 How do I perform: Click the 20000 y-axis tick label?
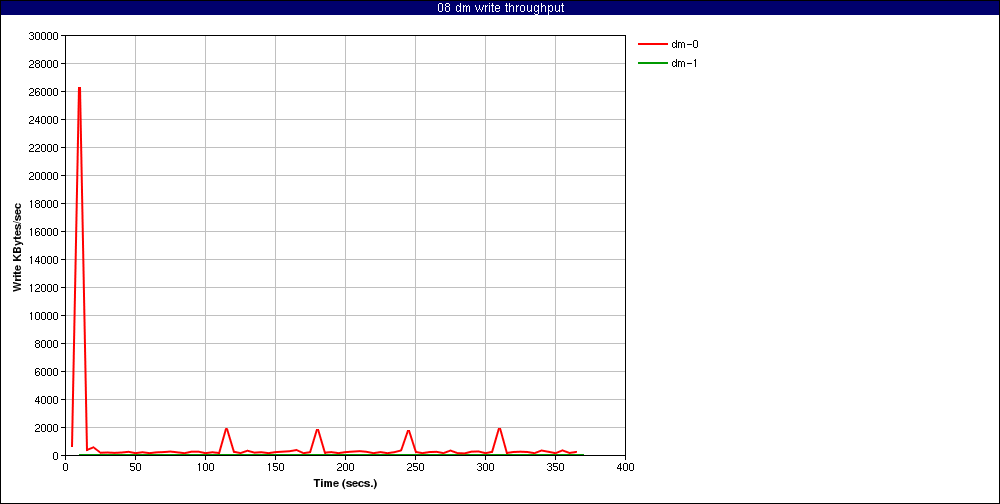(44, 175)
